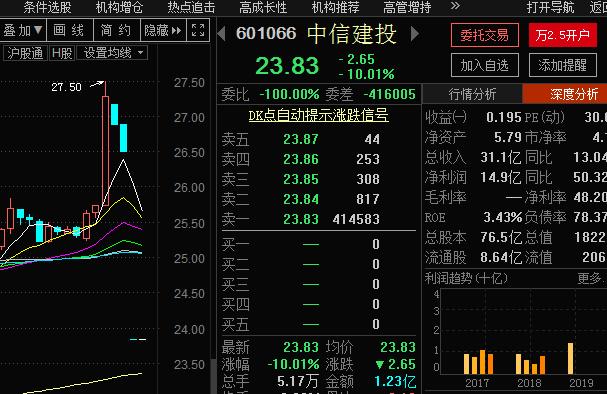Click the 卖五 price 23.87
This screenshot has height=394, width=607.
coord(301,139)
